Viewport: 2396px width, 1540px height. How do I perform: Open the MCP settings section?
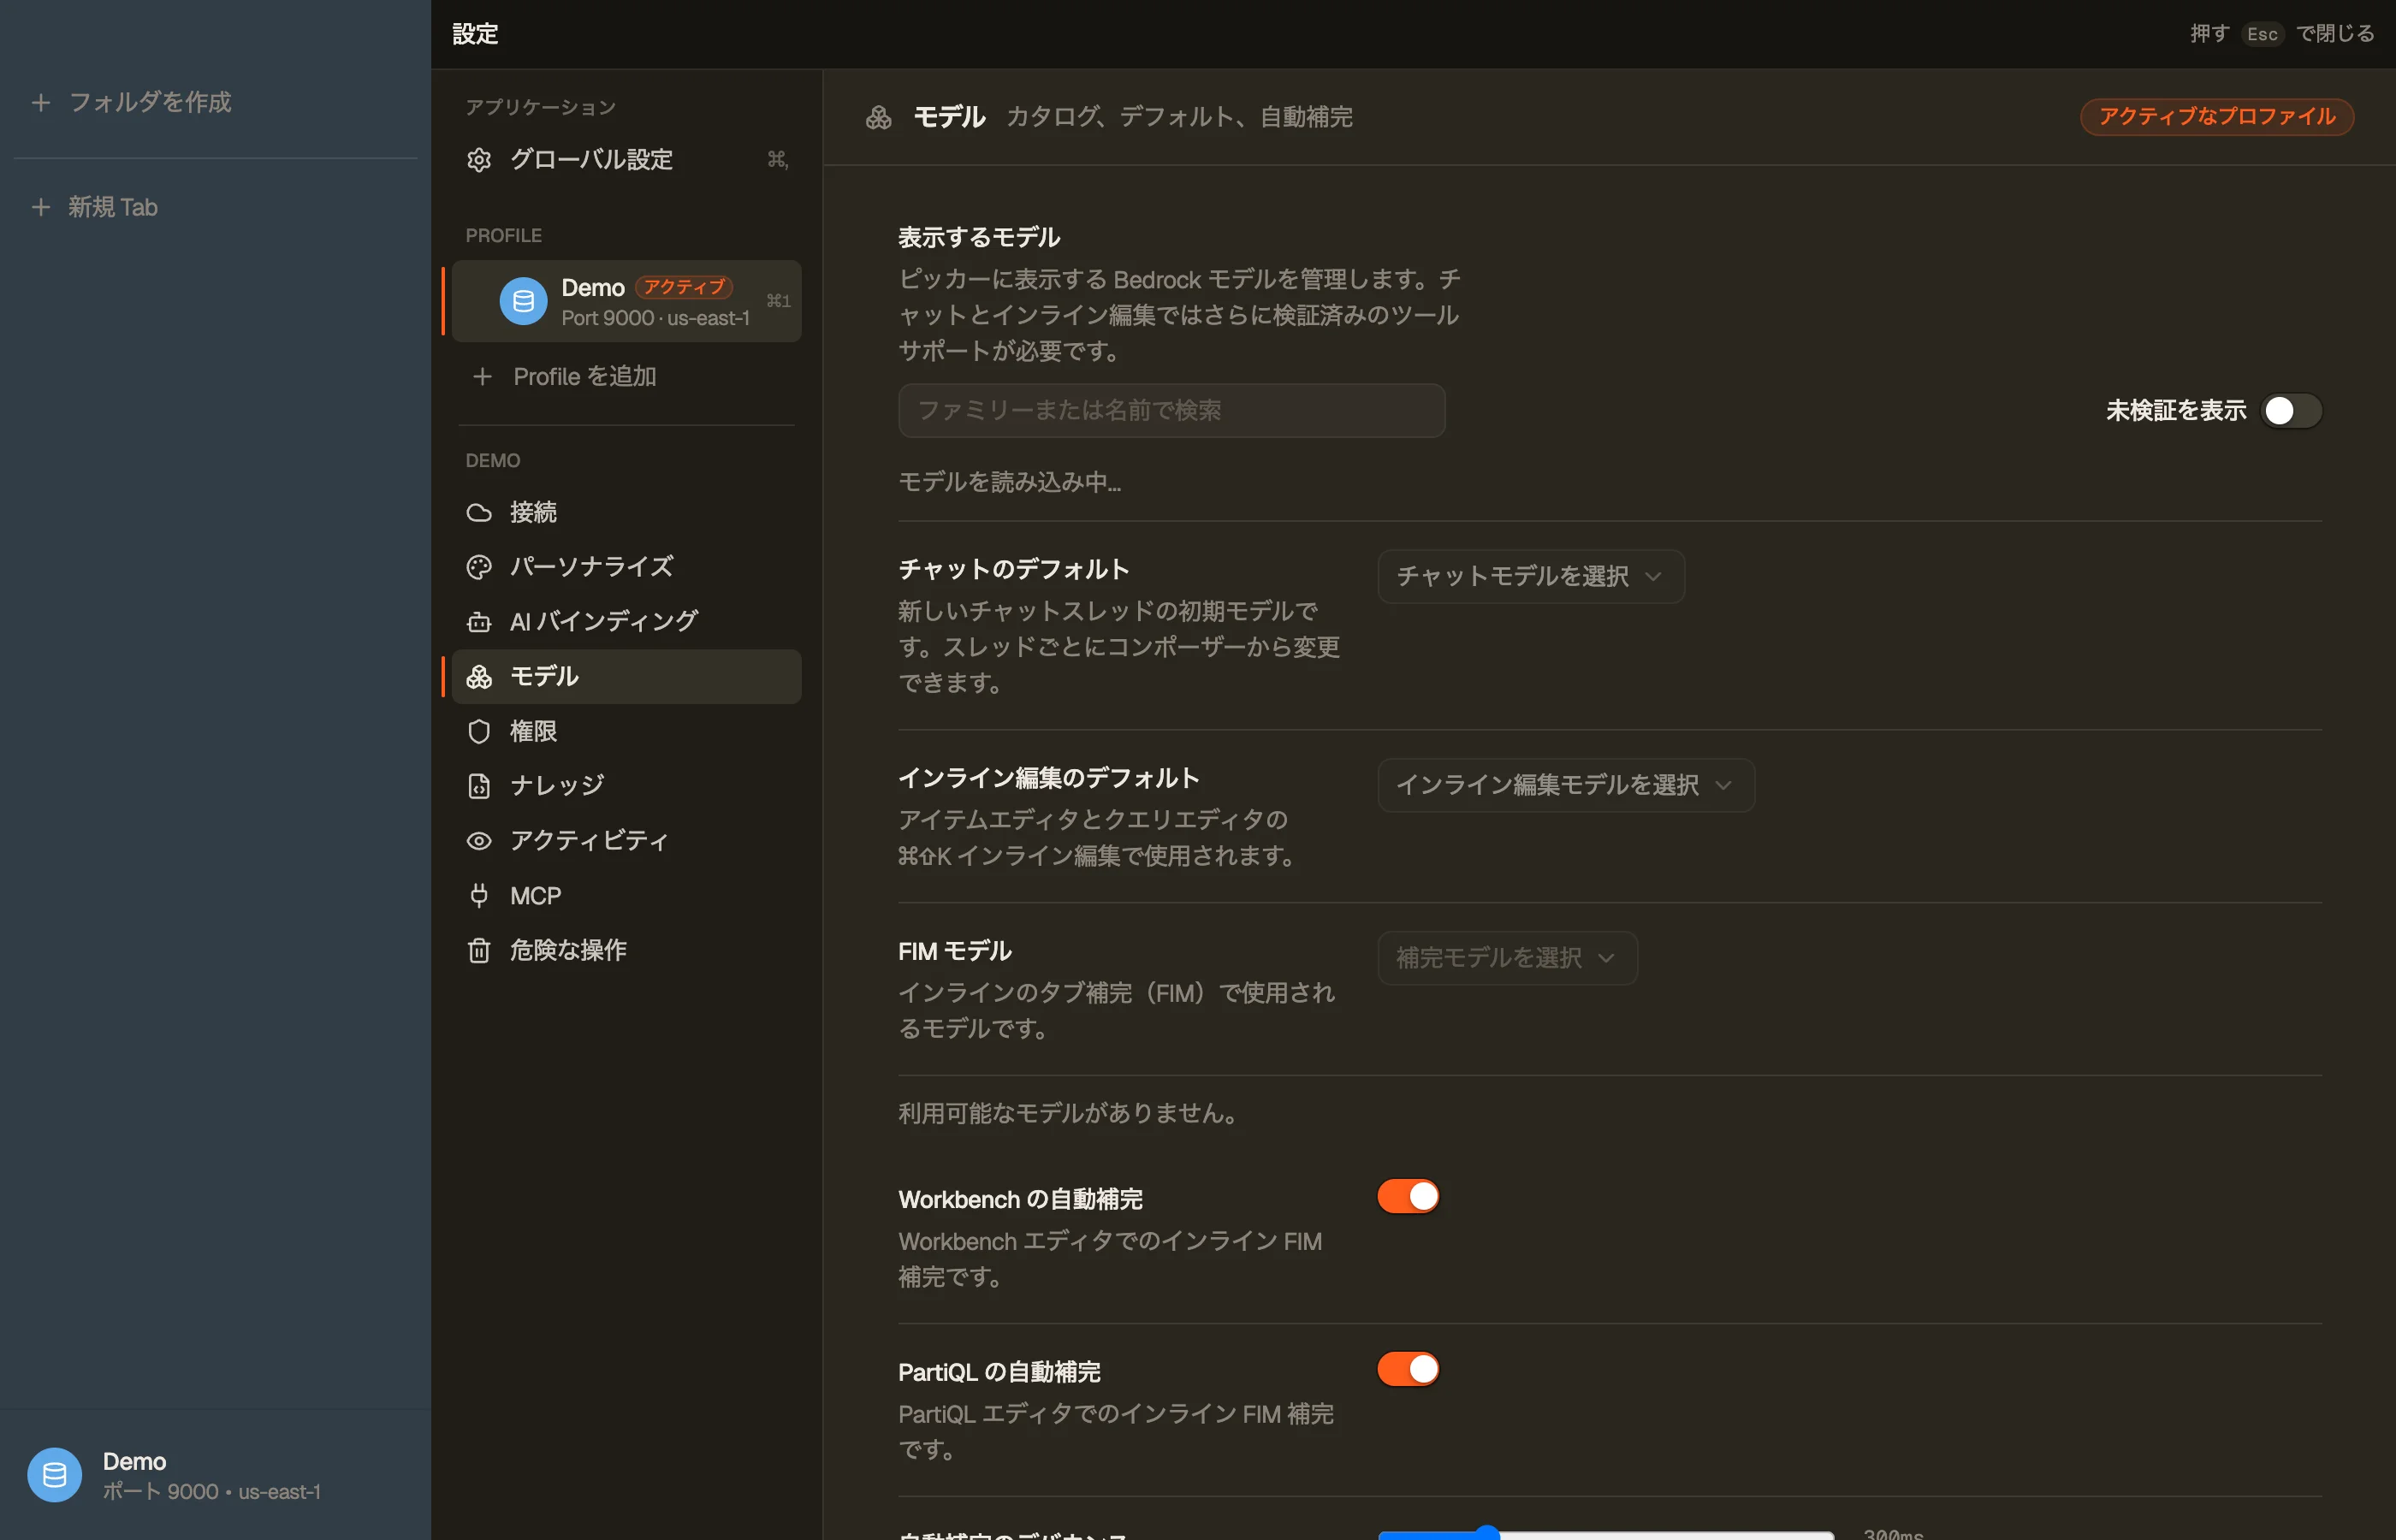[x=626, y=896]
